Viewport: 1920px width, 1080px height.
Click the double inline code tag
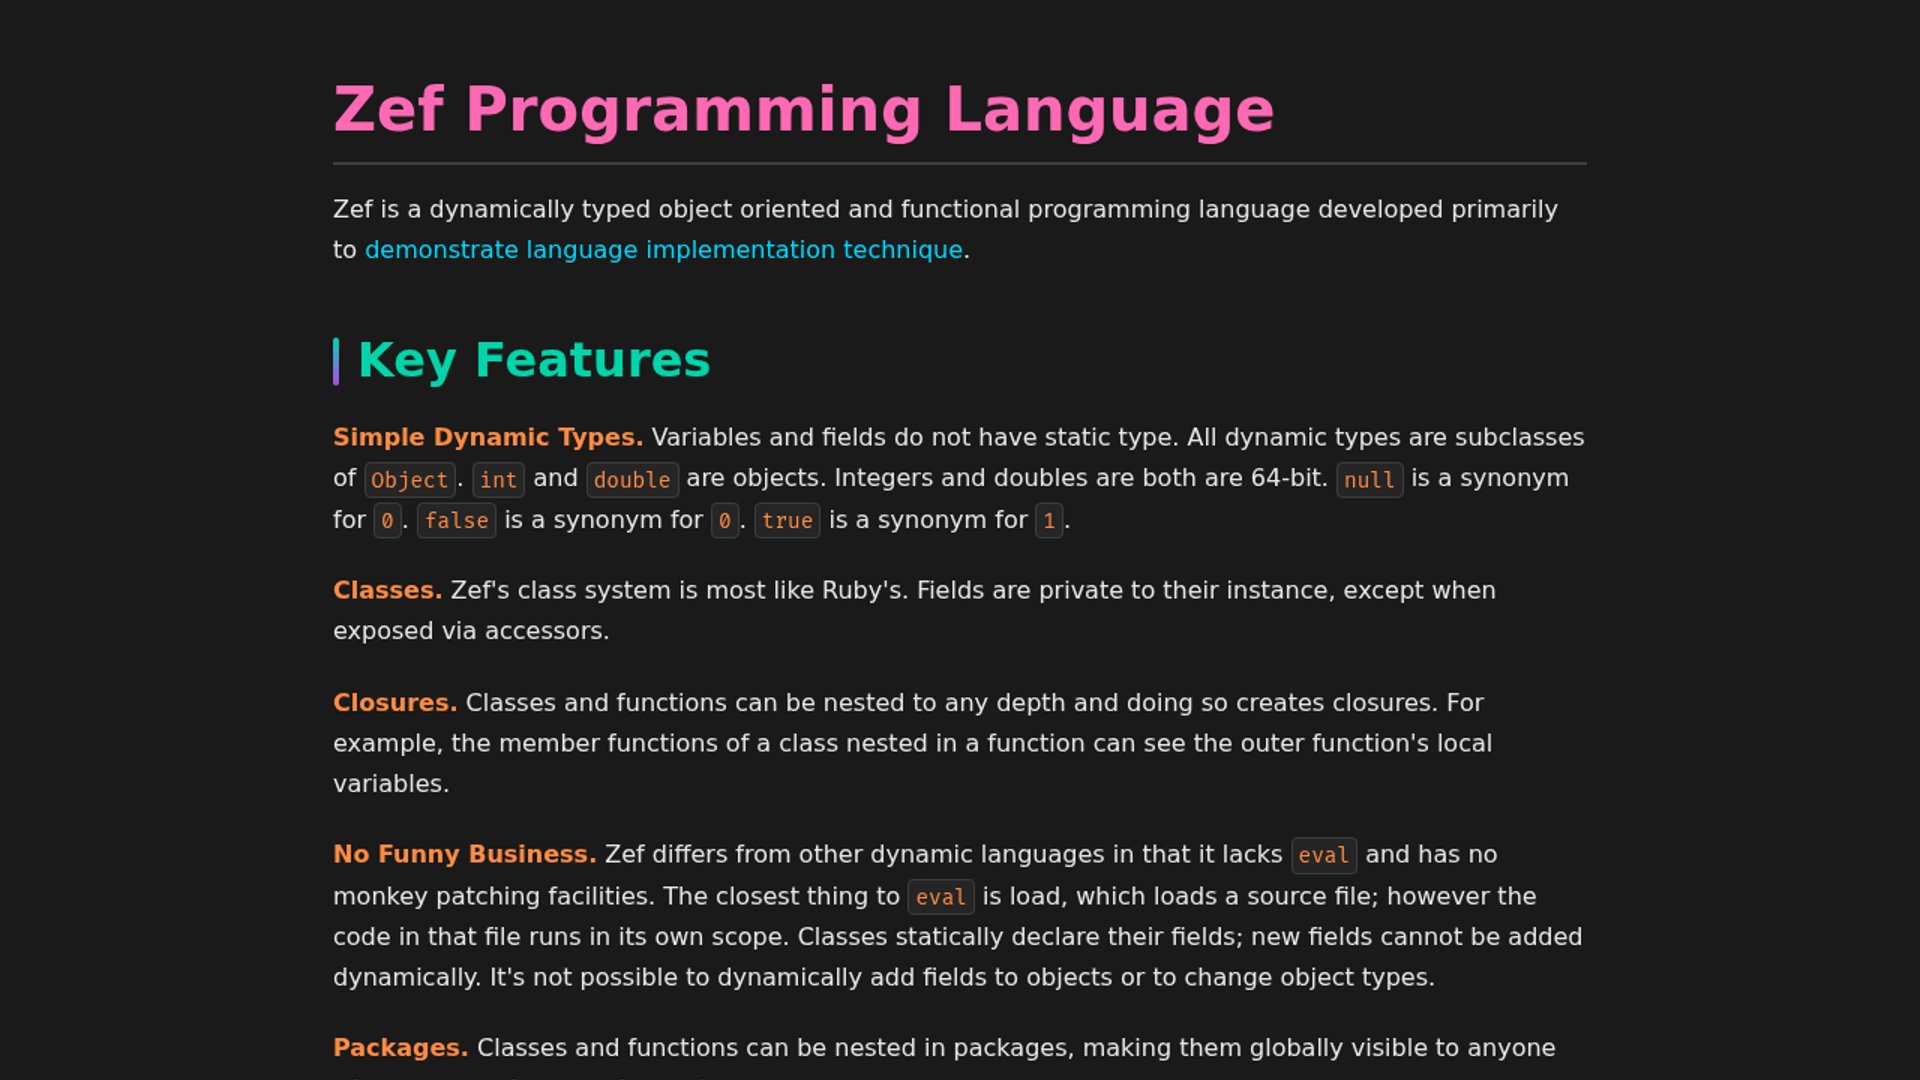coord(632,480)
